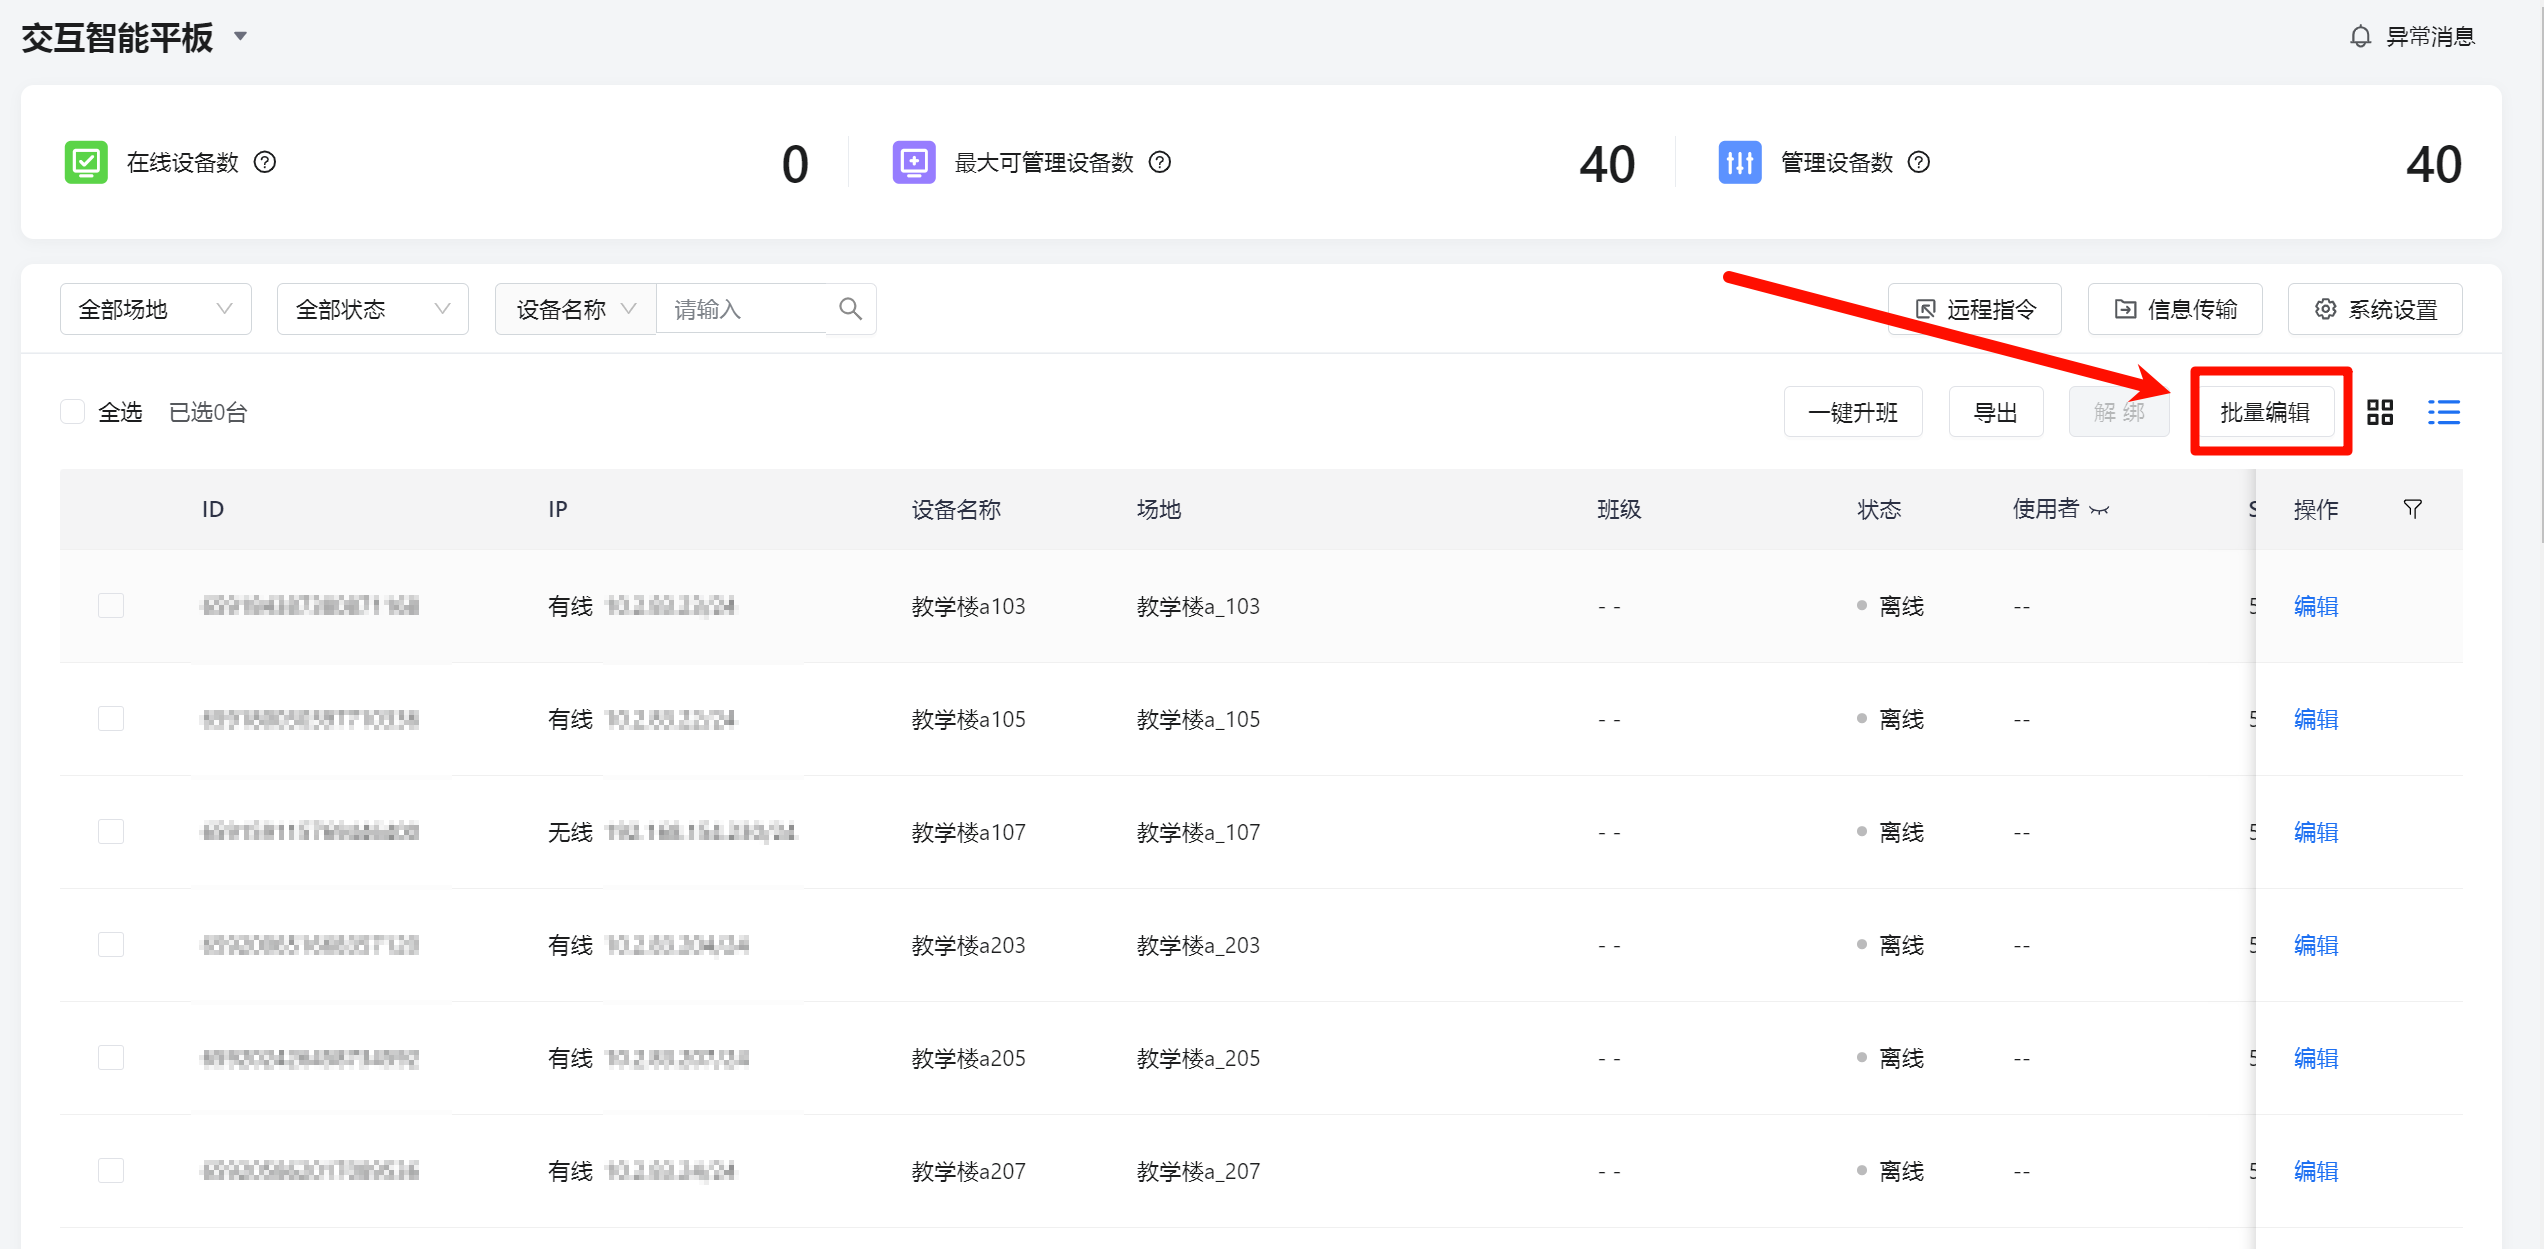Expand the 全部场地 dropdown

[x=155, y=309]
